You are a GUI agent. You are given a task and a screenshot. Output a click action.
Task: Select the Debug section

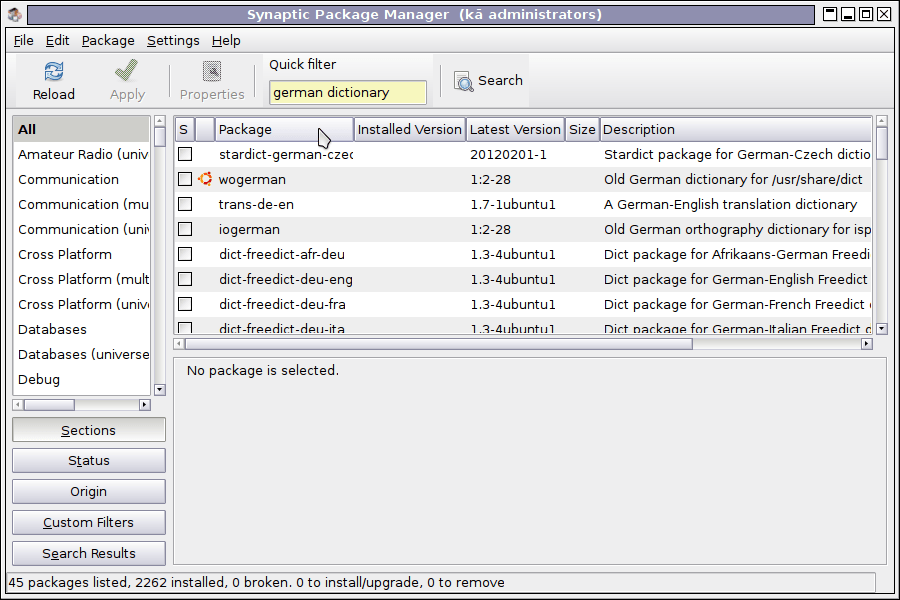point(81,379)
